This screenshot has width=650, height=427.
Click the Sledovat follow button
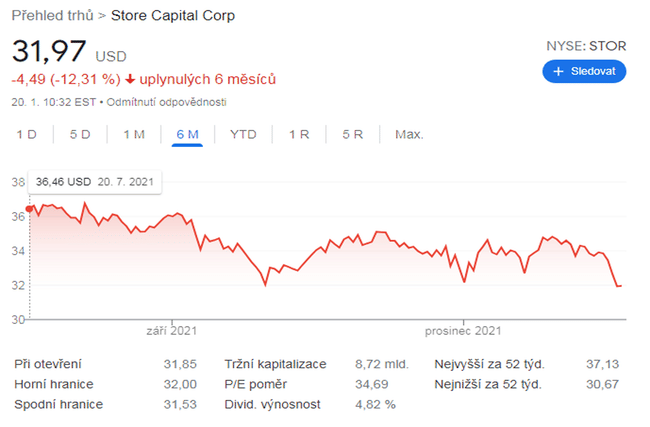[x=584, y=72]
